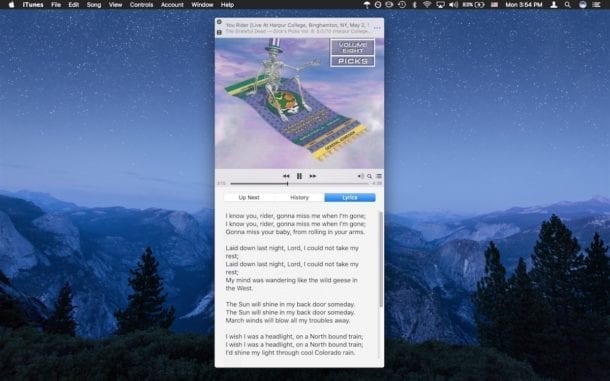
Task: Open the iTunes application menu
Action: (x=33, y=5)
